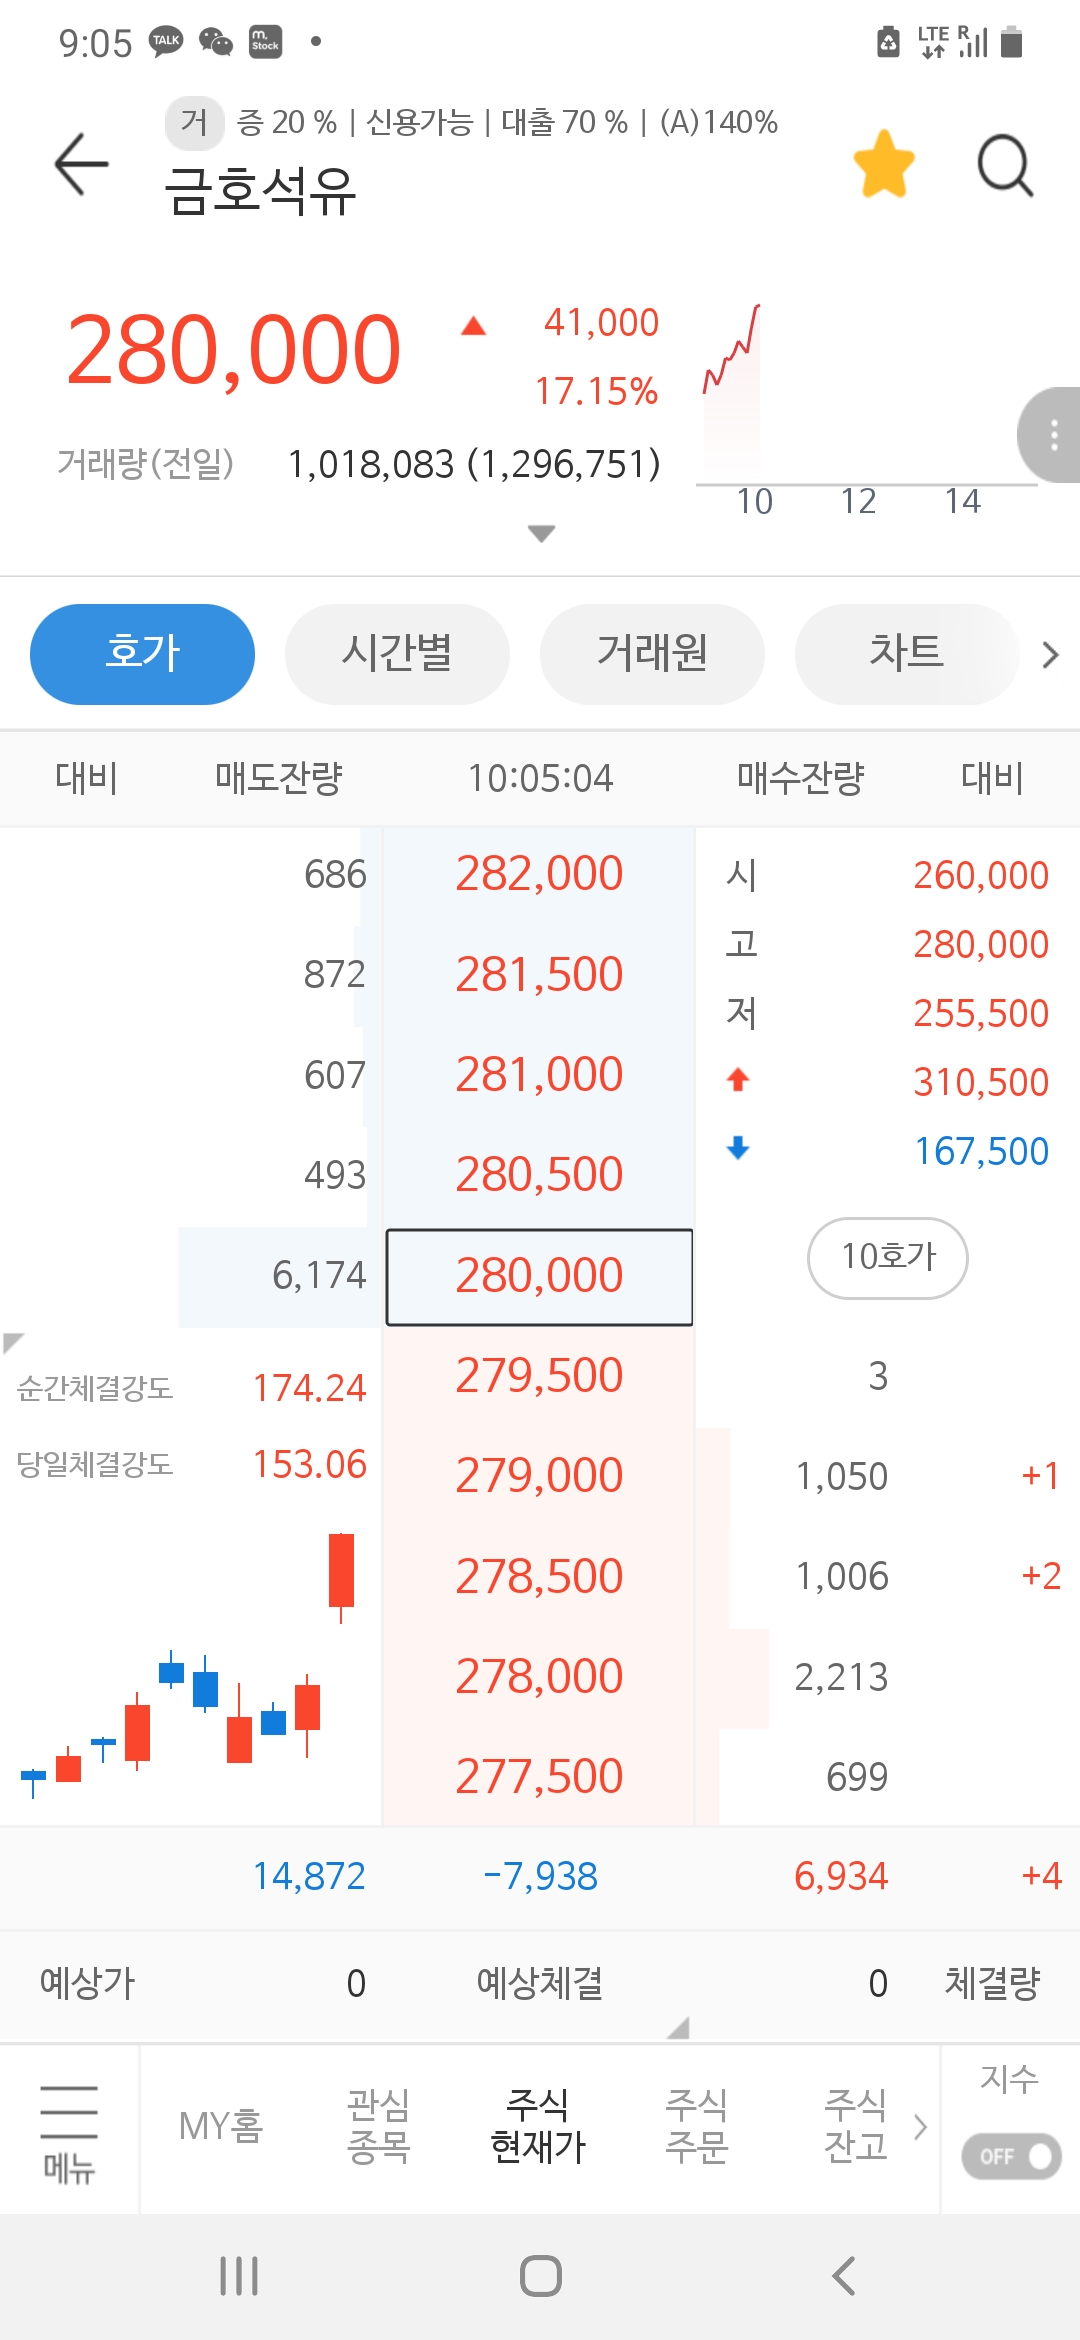Image resolution: width=1080 pixels, height=2340 pixels.
Task: Toggle the 지수 OFF switch
Action: click(x=1011, y=2155)
